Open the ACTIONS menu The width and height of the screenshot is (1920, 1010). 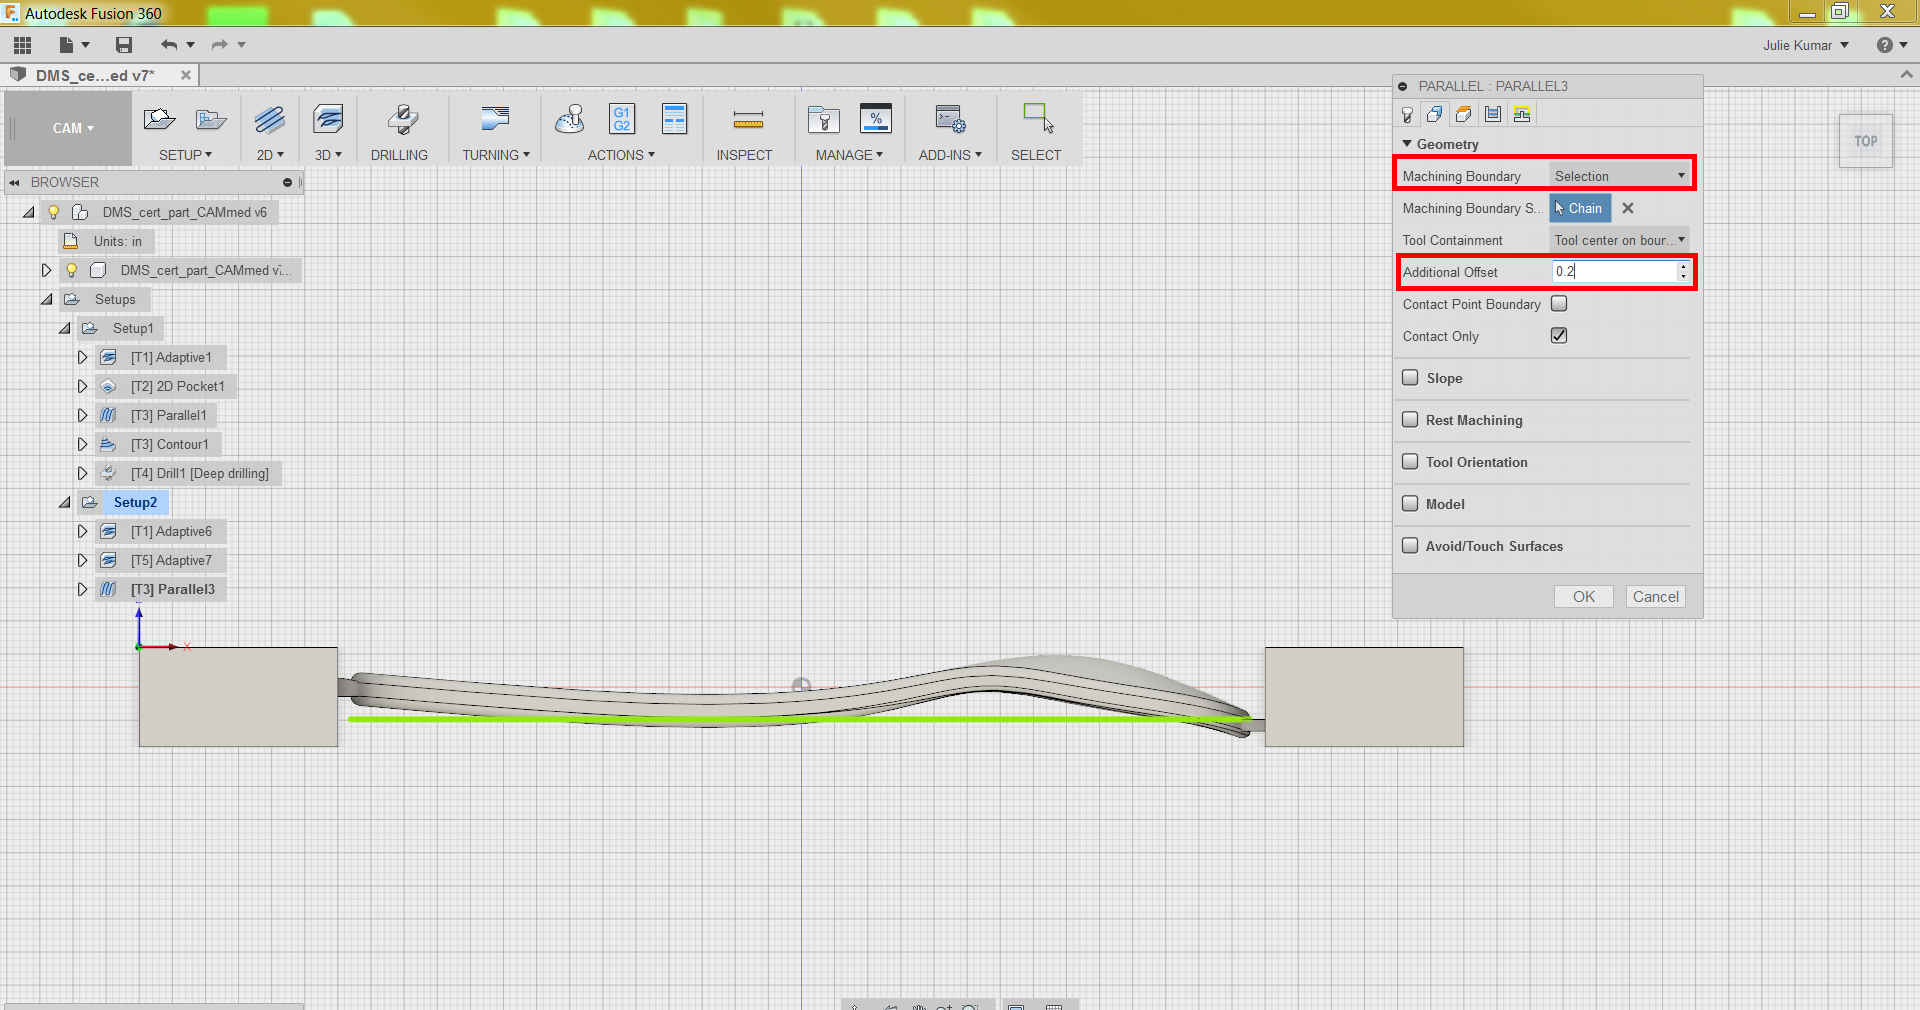(x=621, y=155)
